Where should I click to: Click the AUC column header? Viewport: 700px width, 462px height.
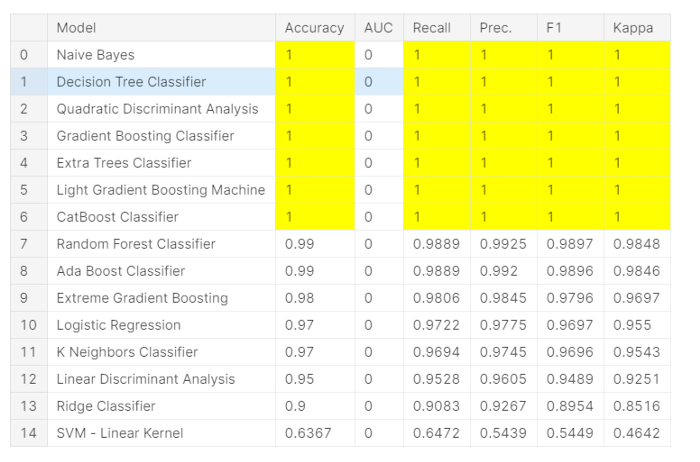379,28
